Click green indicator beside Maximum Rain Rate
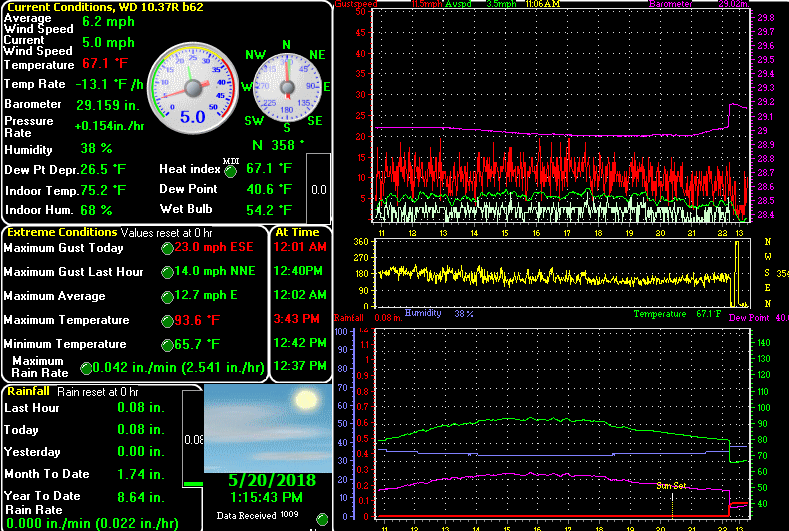Screen dimensions: 789x531 [86, 368]
